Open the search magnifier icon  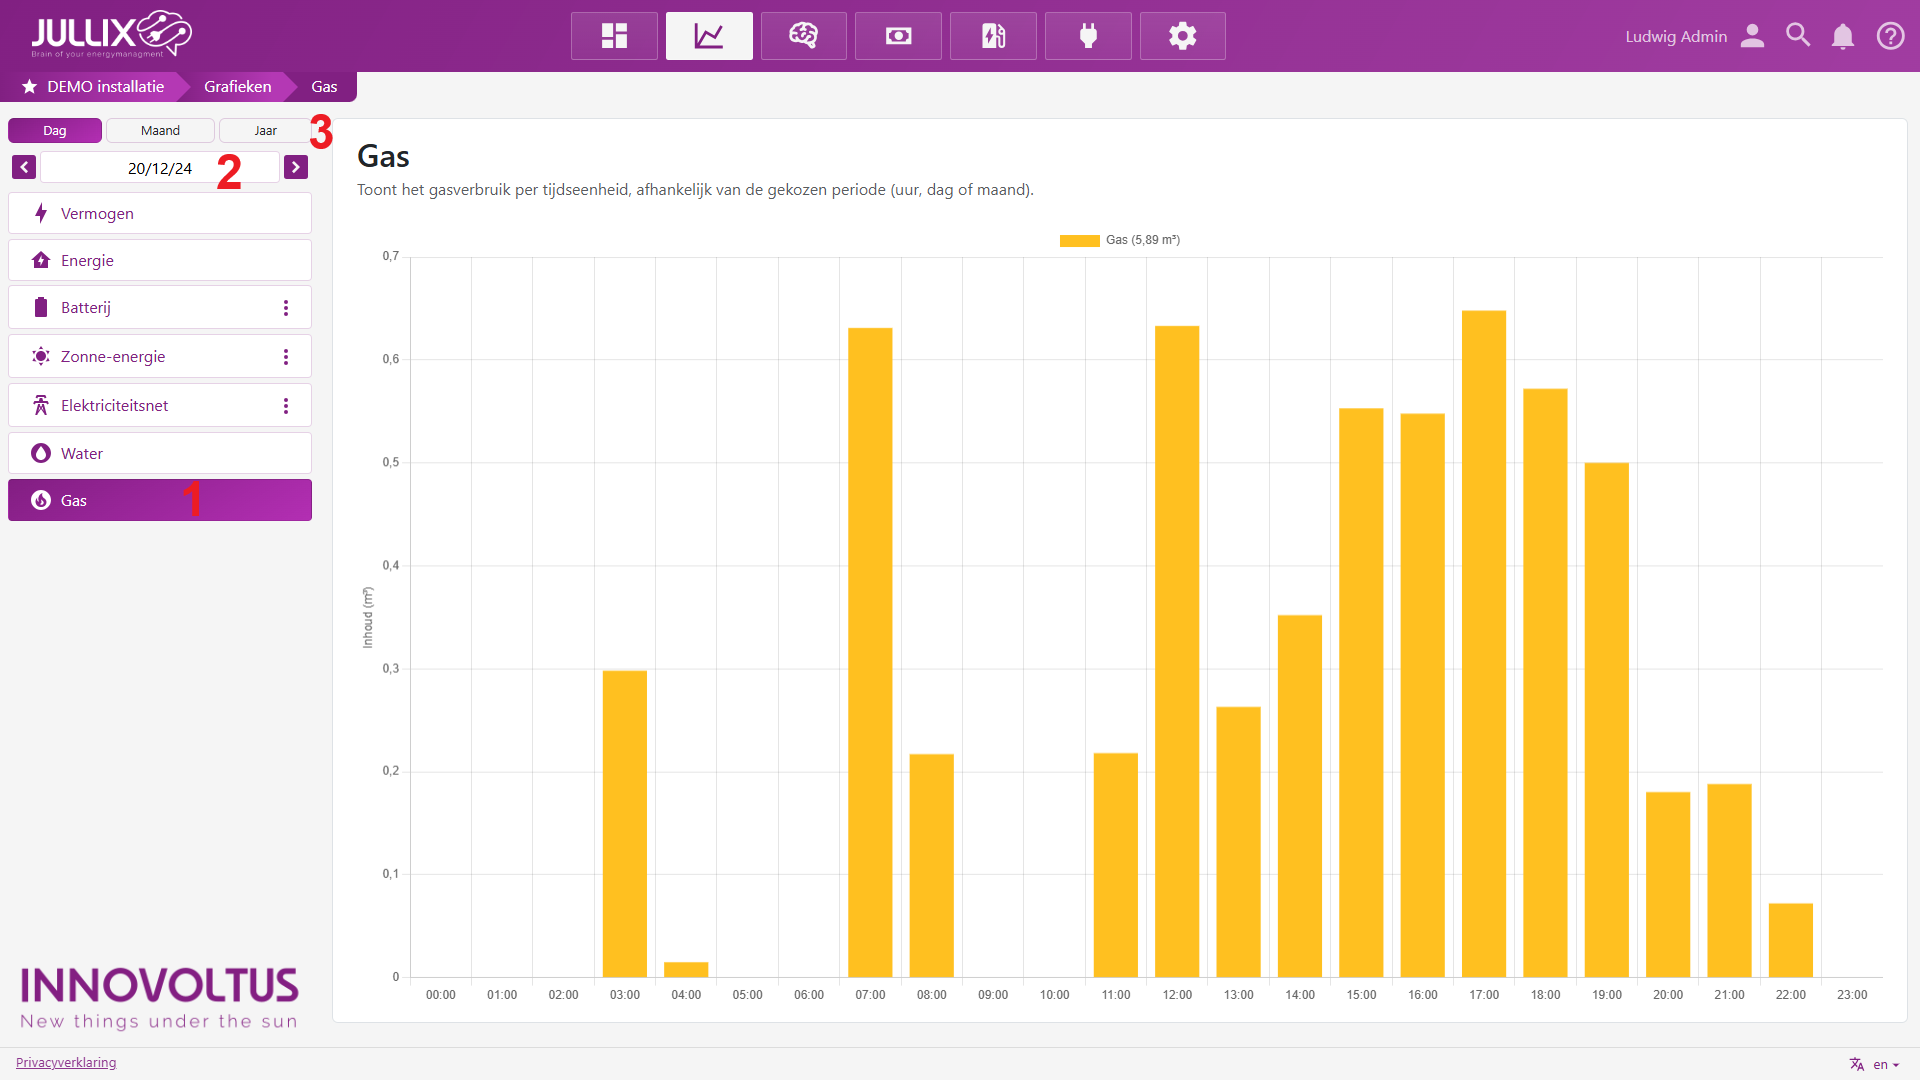[1798, 36]
